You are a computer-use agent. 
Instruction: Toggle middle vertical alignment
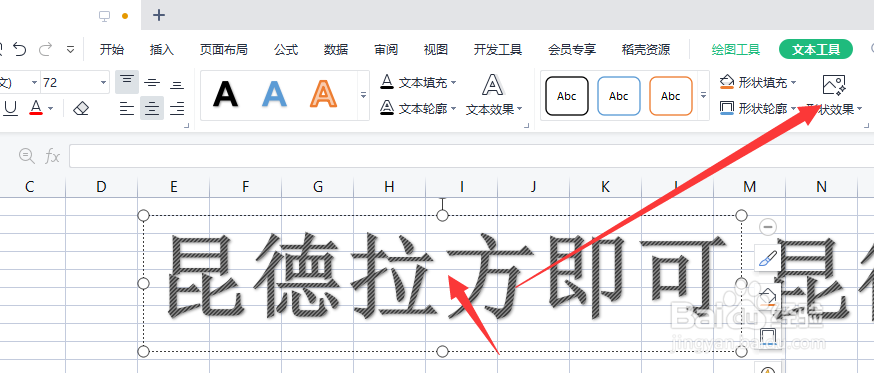[x=152, y=83]
